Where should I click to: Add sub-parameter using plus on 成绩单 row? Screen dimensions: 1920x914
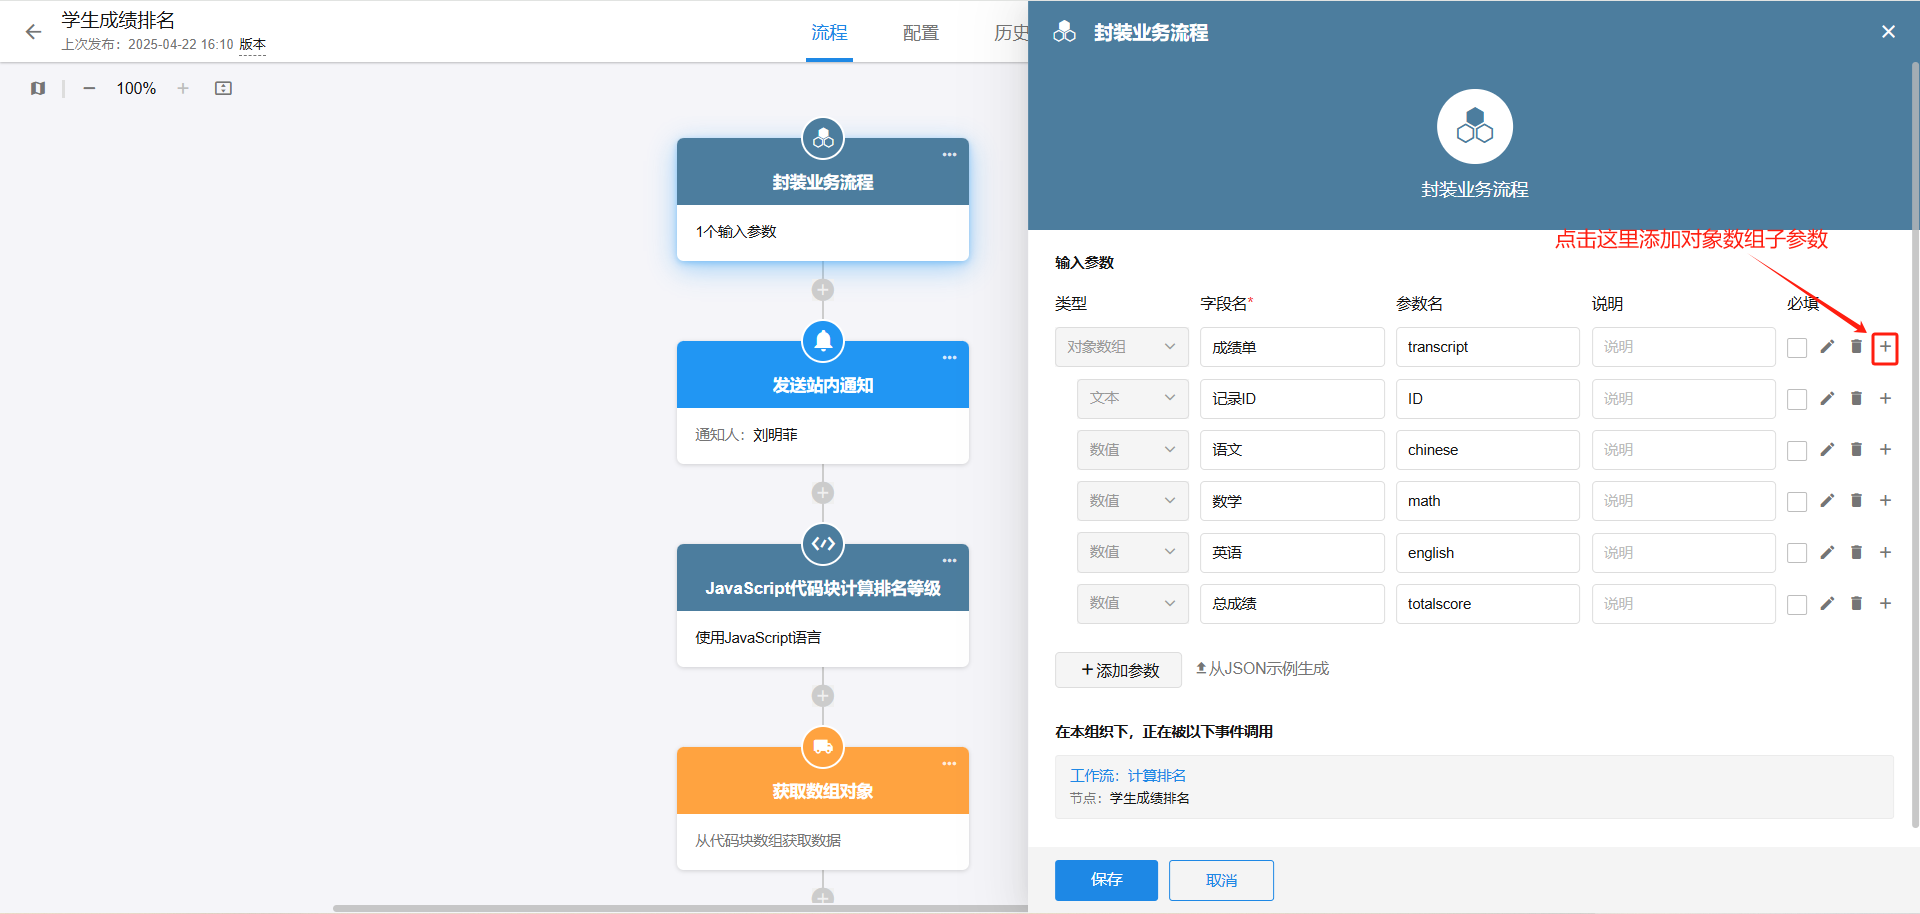(x=1885, y=347)
